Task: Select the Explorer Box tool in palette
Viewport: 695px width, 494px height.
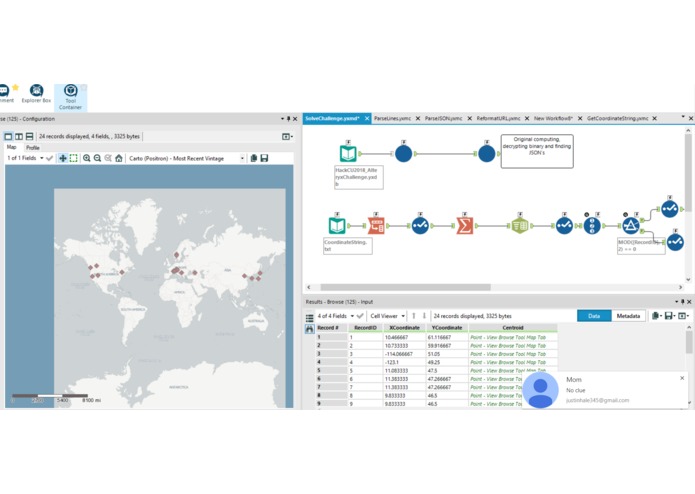Action: coord(36,93)
